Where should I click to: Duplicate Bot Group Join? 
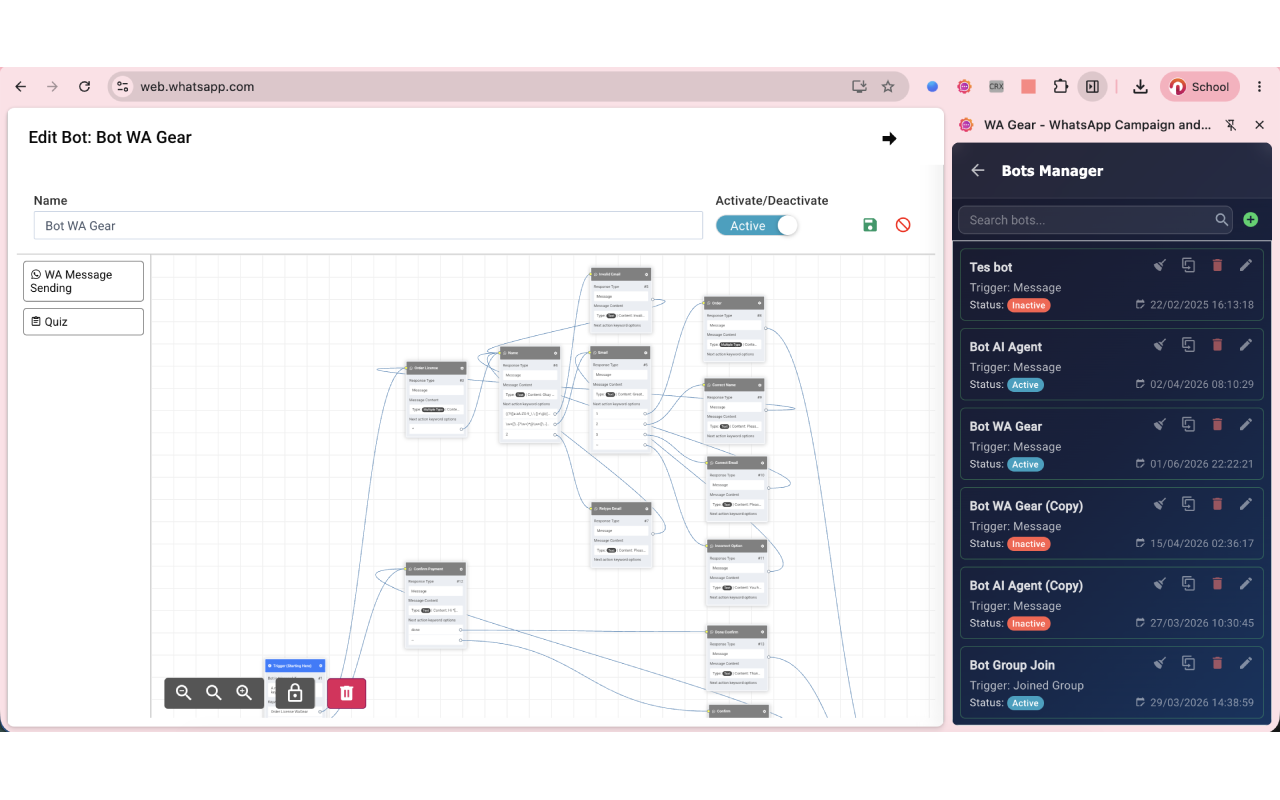(1188, 663)
